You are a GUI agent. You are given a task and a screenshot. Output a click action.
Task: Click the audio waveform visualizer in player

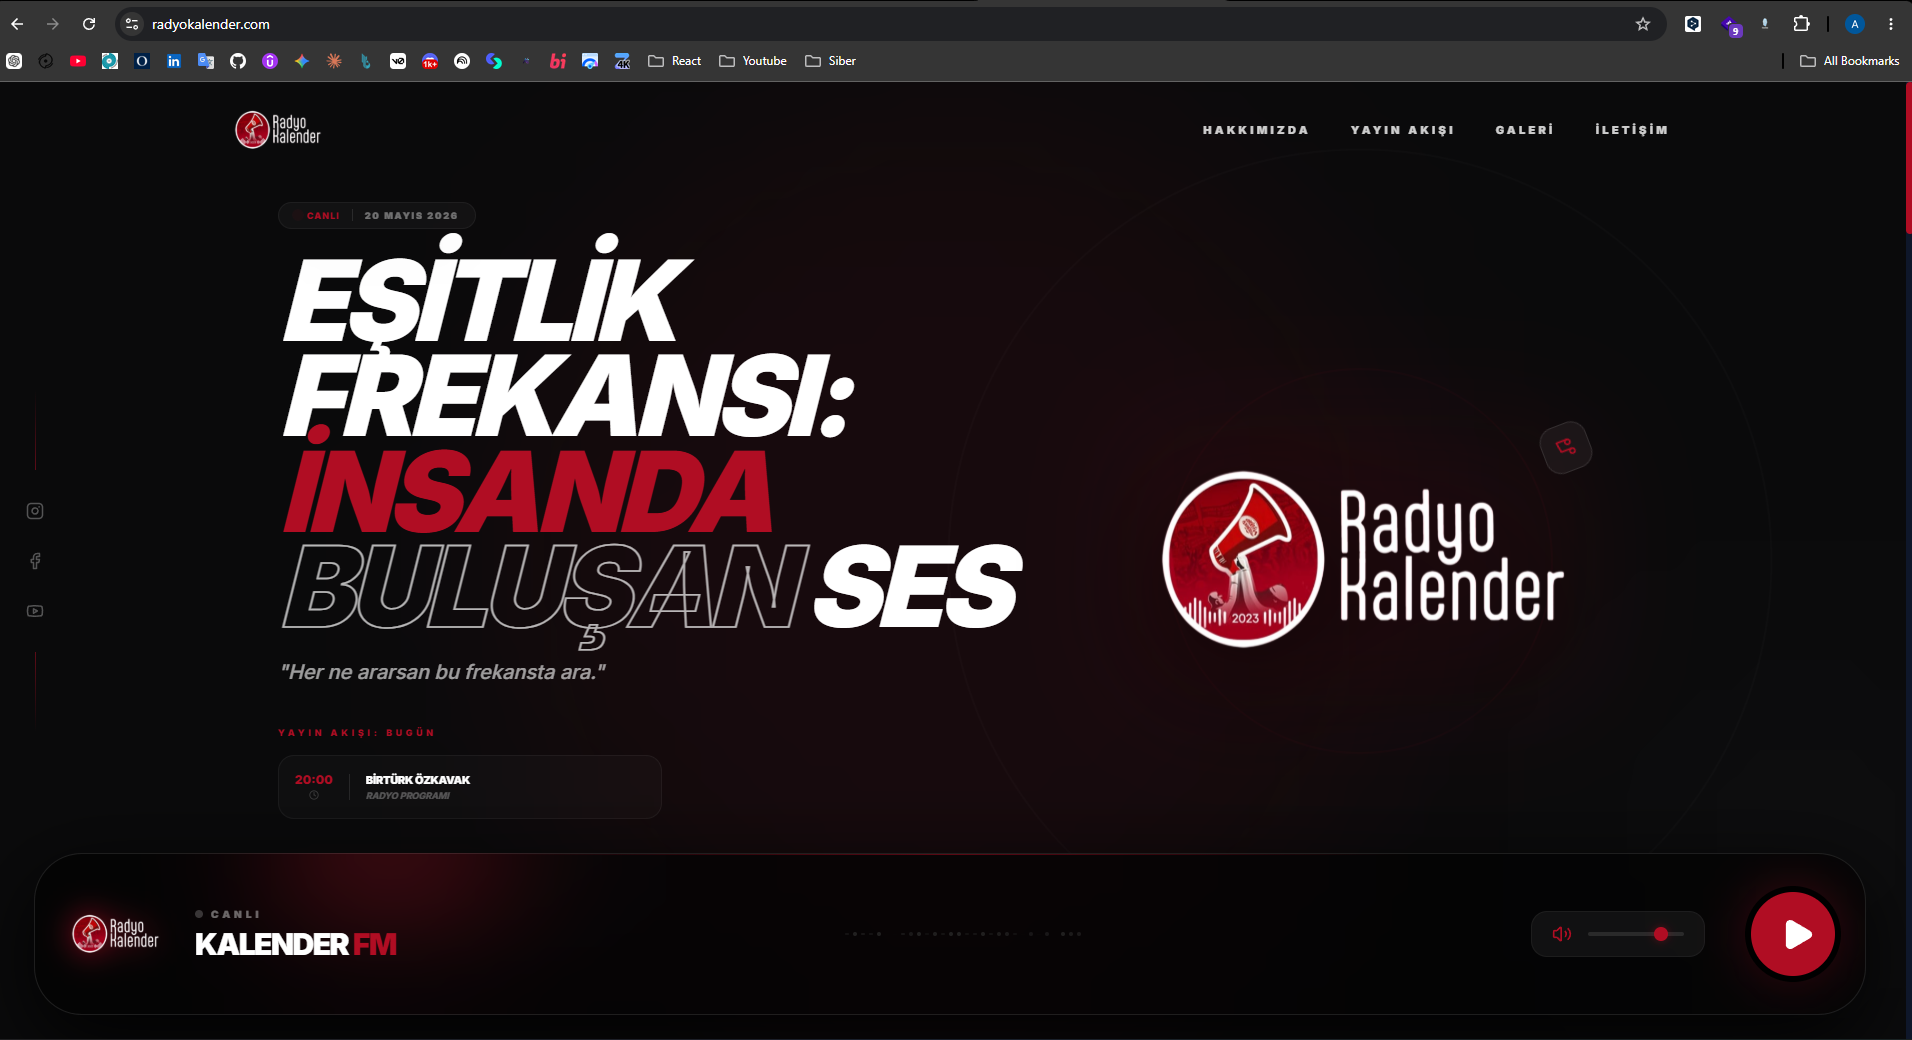click(964, 934)
